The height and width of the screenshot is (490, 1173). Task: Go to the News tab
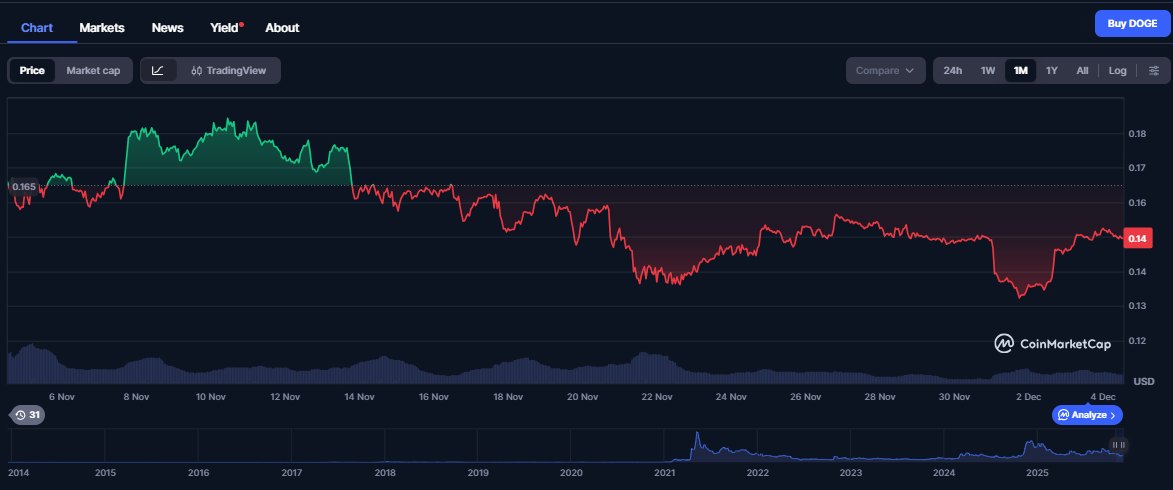coord(167,27)
